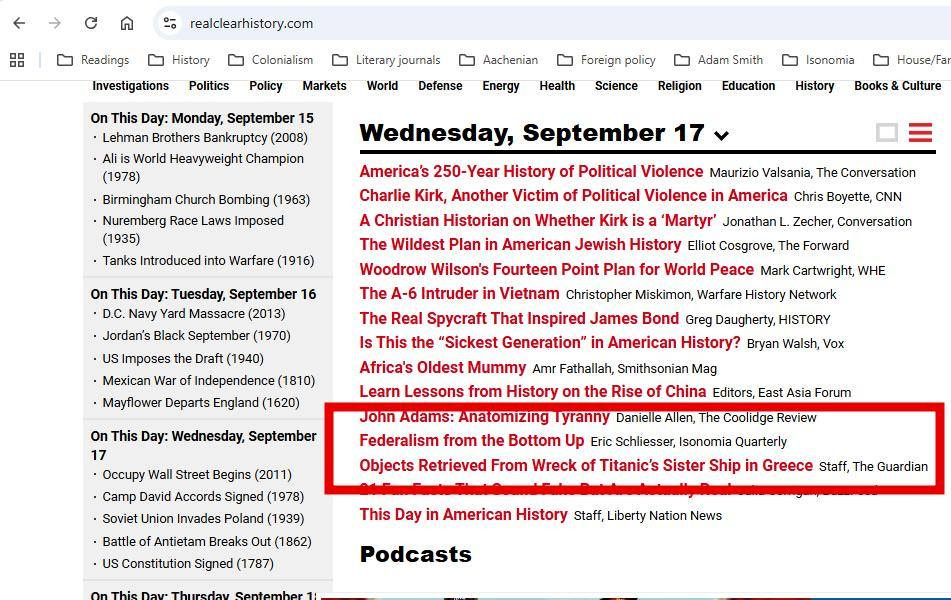Open Woodrow Wilson's Fourteen Point Plan article
The image size is (951, 600).
click(556, 269)
